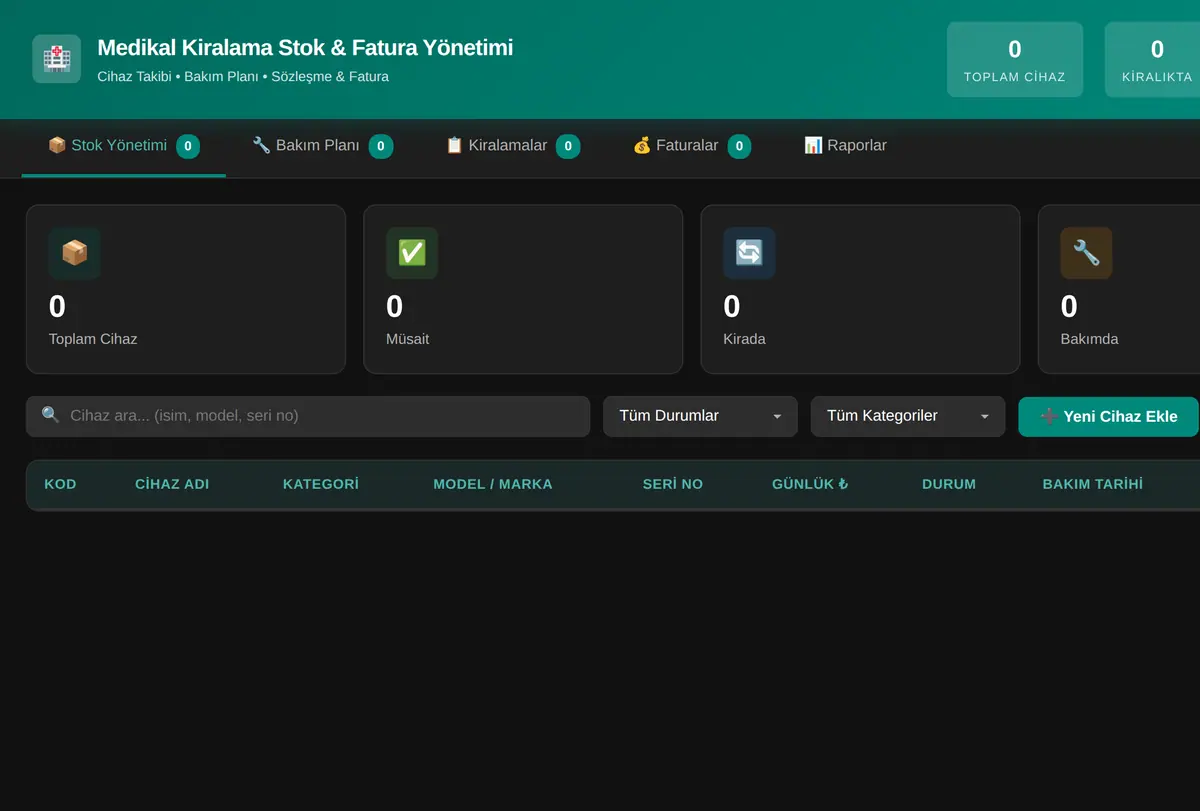1200x811 pixels.
Task: Click the CİHAZ ADI column header
Action: [x=172, y=484]
